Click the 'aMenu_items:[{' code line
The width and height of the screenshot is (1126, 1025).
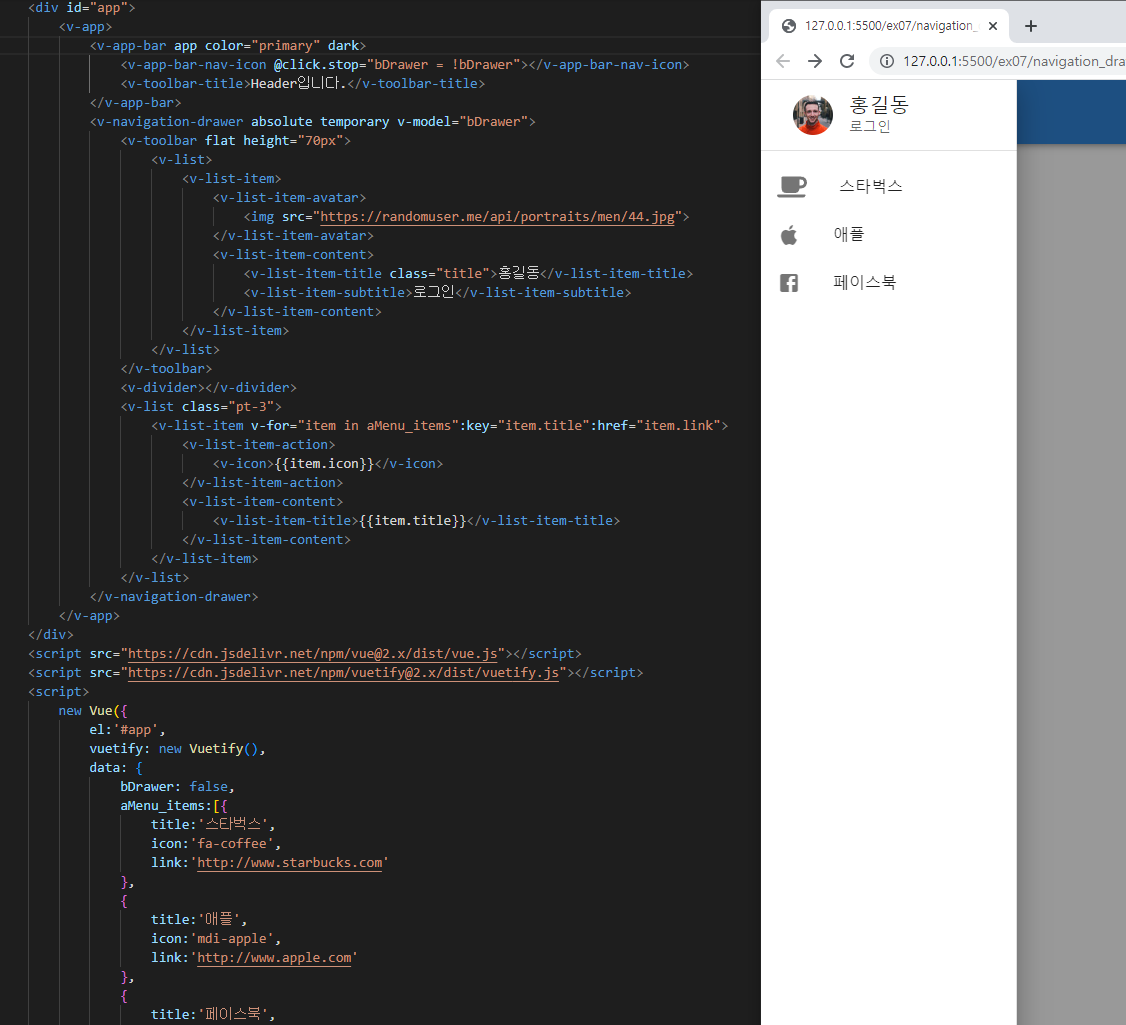click(174, 806)
